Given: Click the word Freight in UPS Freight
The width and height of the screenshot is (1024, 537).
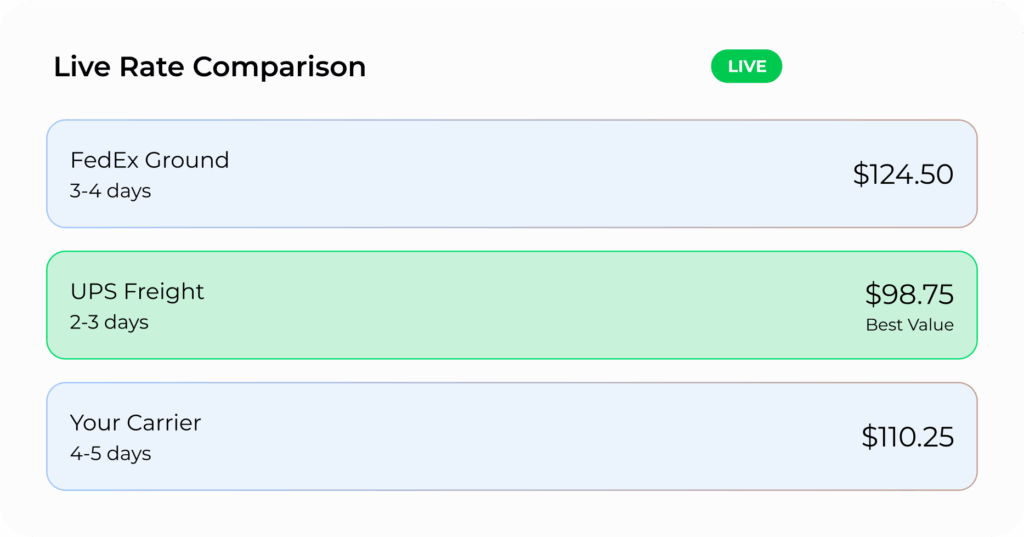Looking at the screenshot, I should coord(163,291).
